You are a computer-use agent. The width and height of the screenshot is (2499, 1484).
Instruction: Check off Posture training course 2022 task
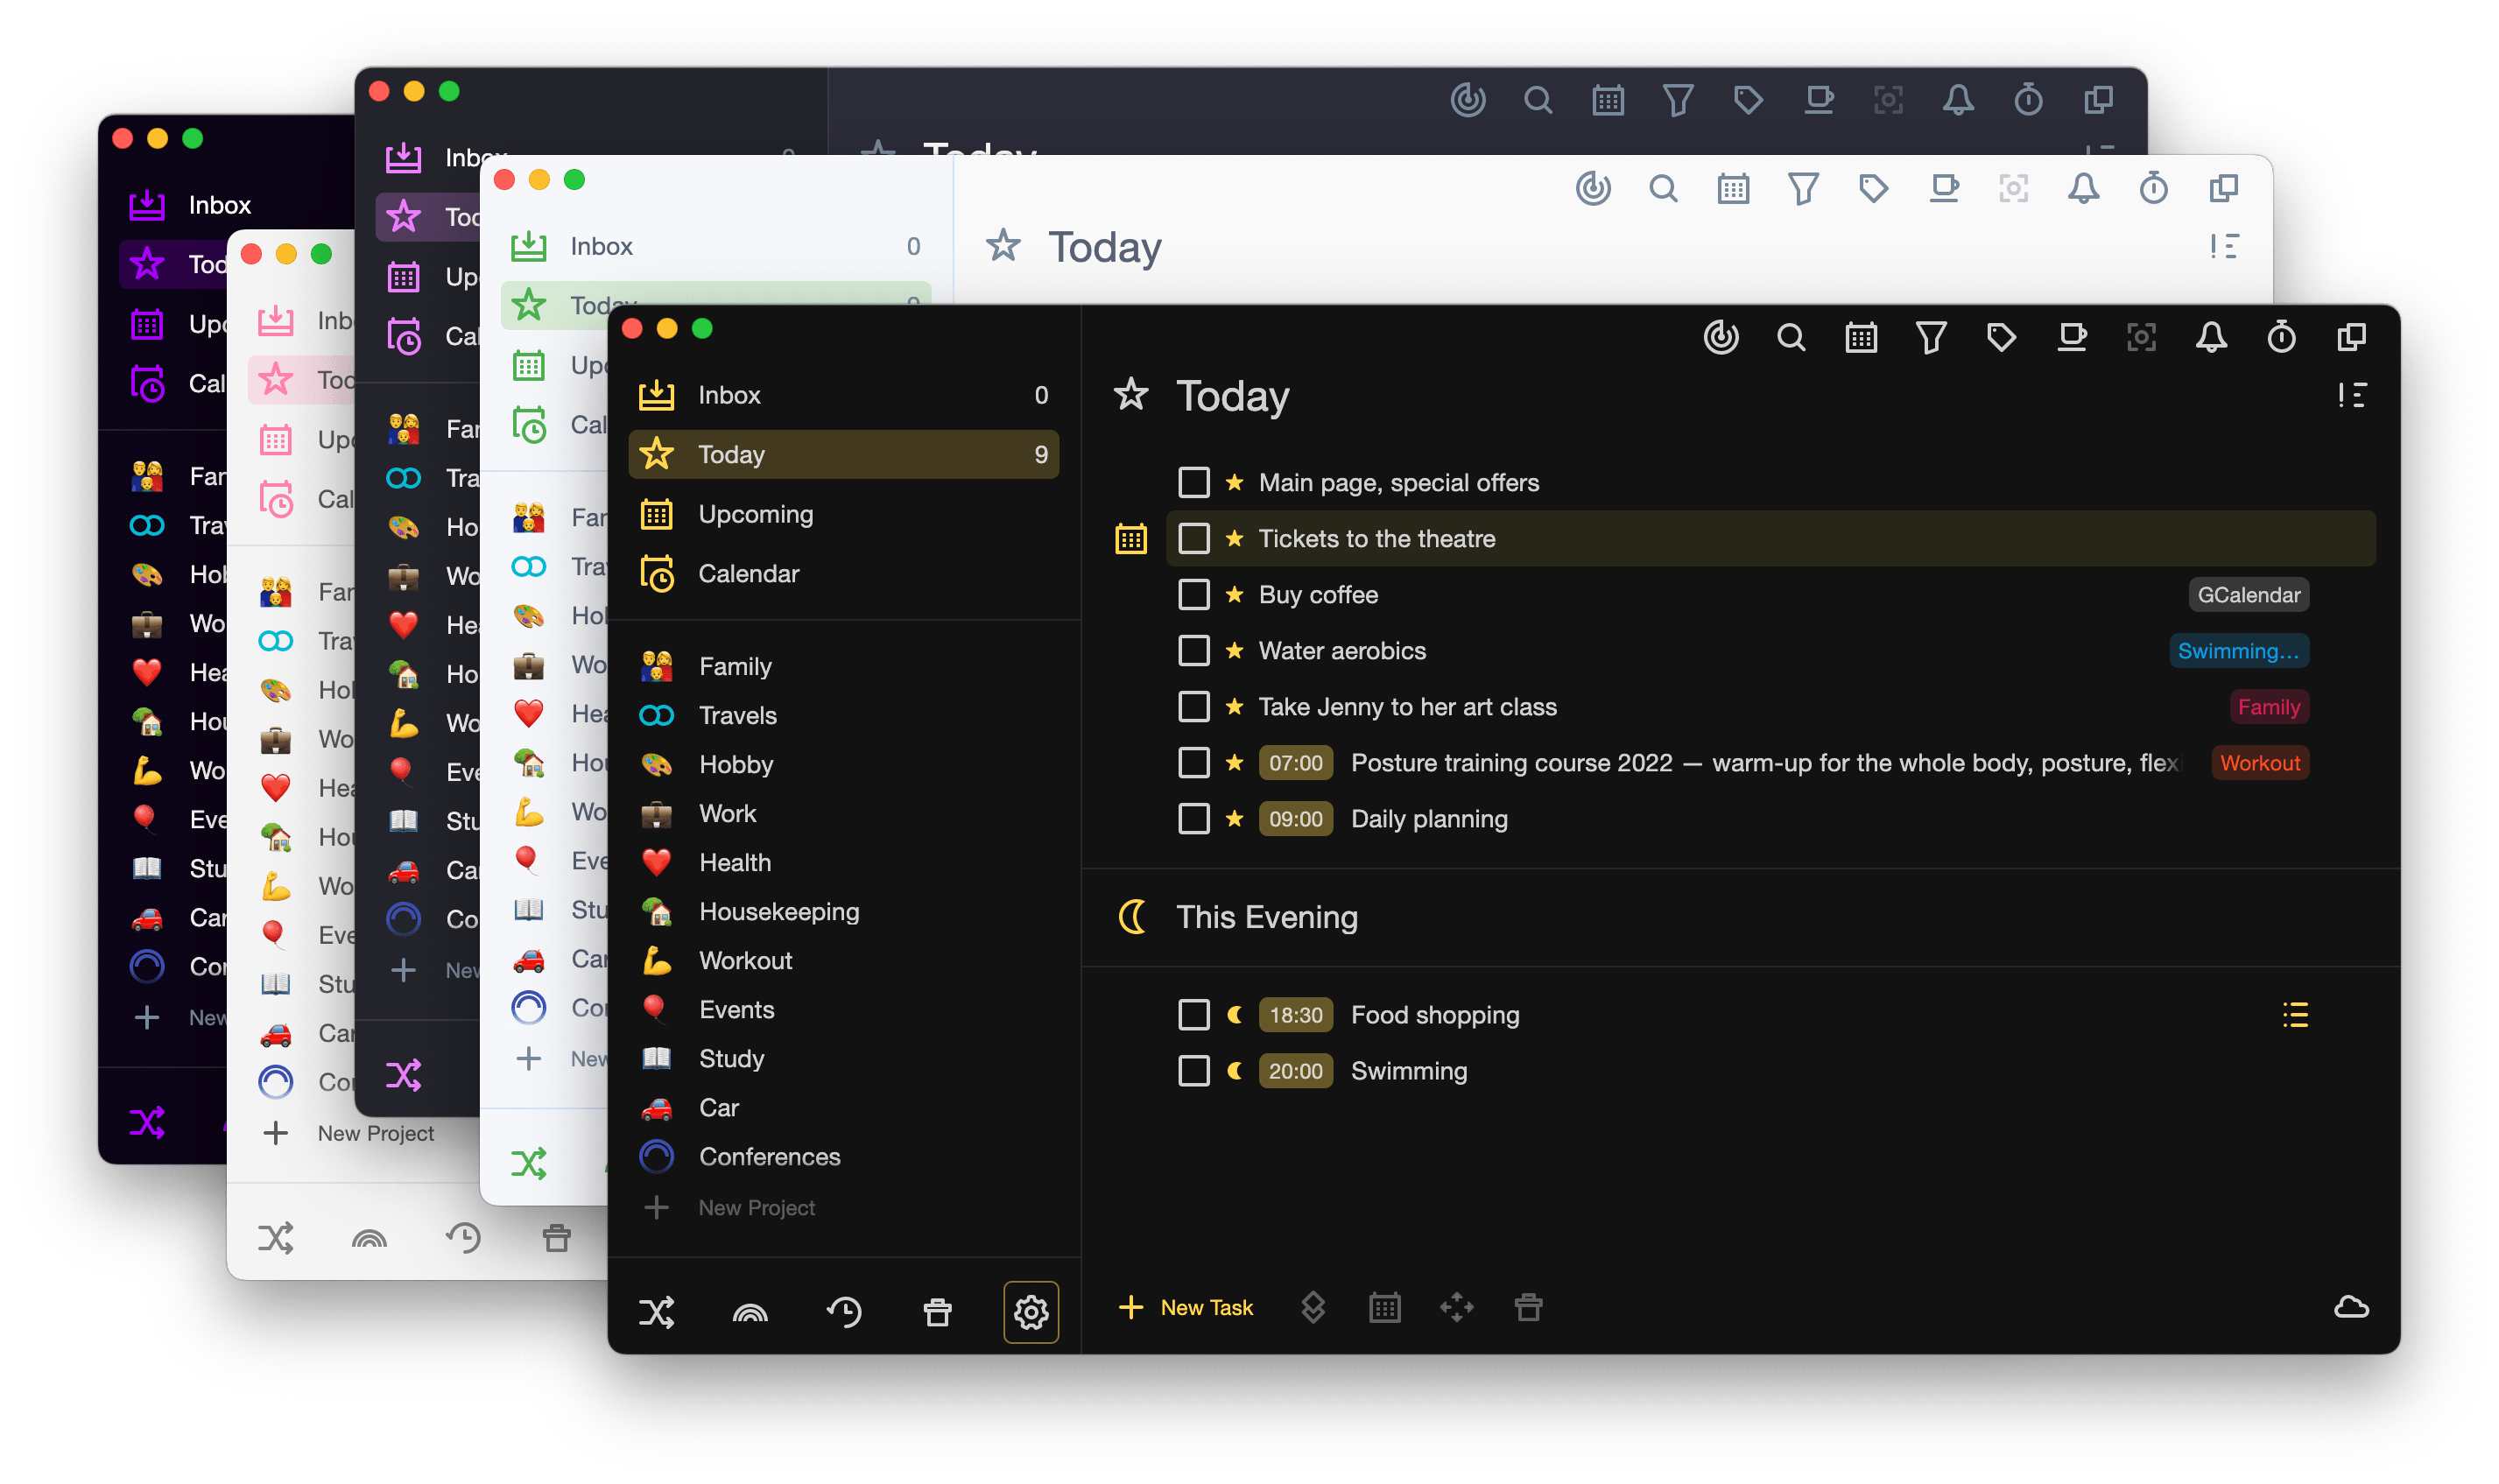coord(1193,763)
